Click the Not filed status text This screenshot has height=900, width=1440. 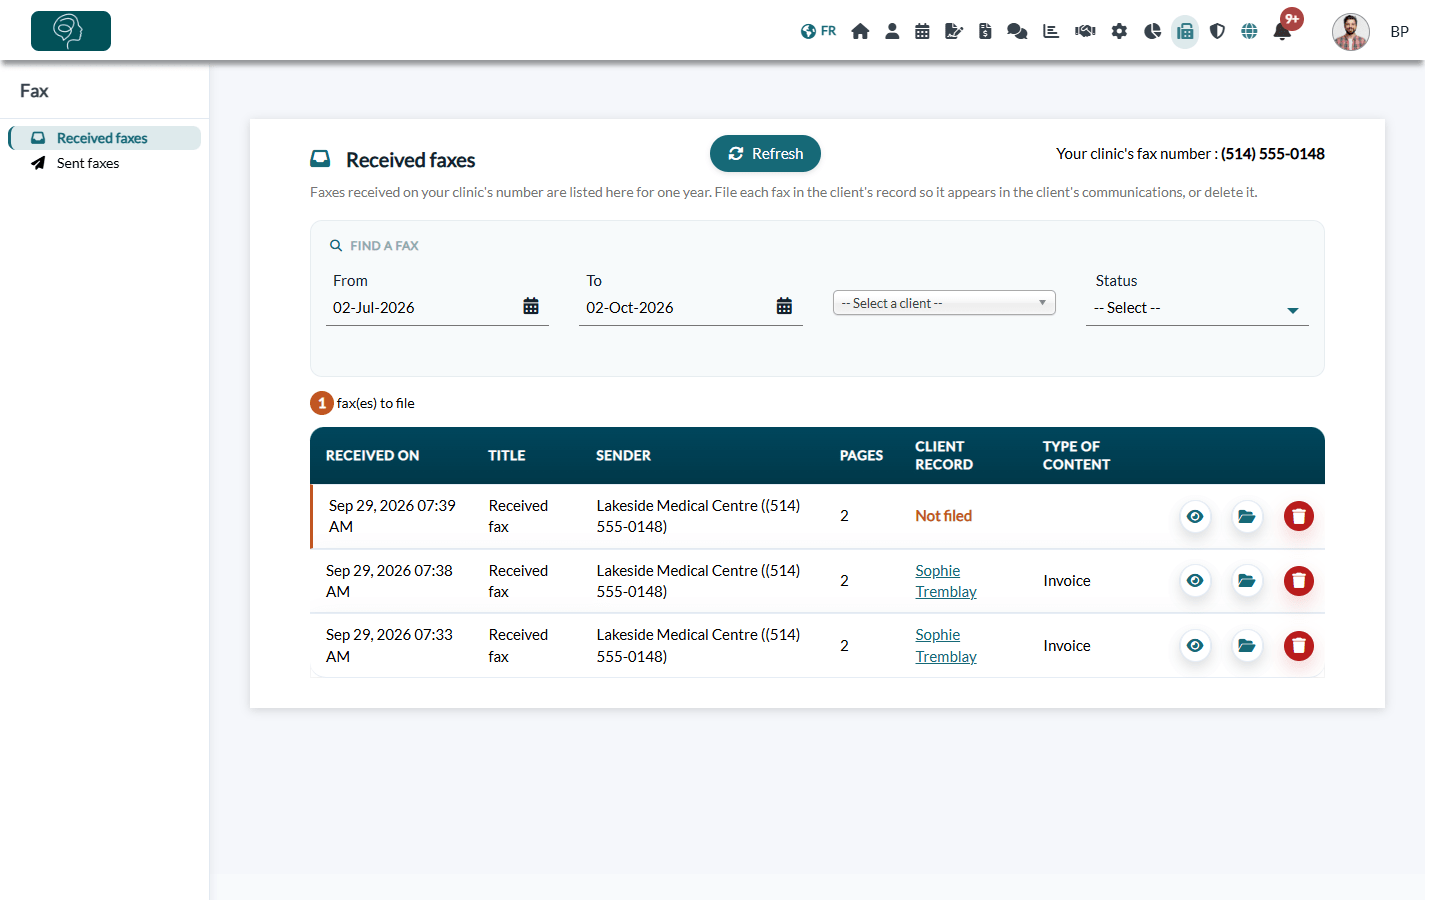(944, 516)
